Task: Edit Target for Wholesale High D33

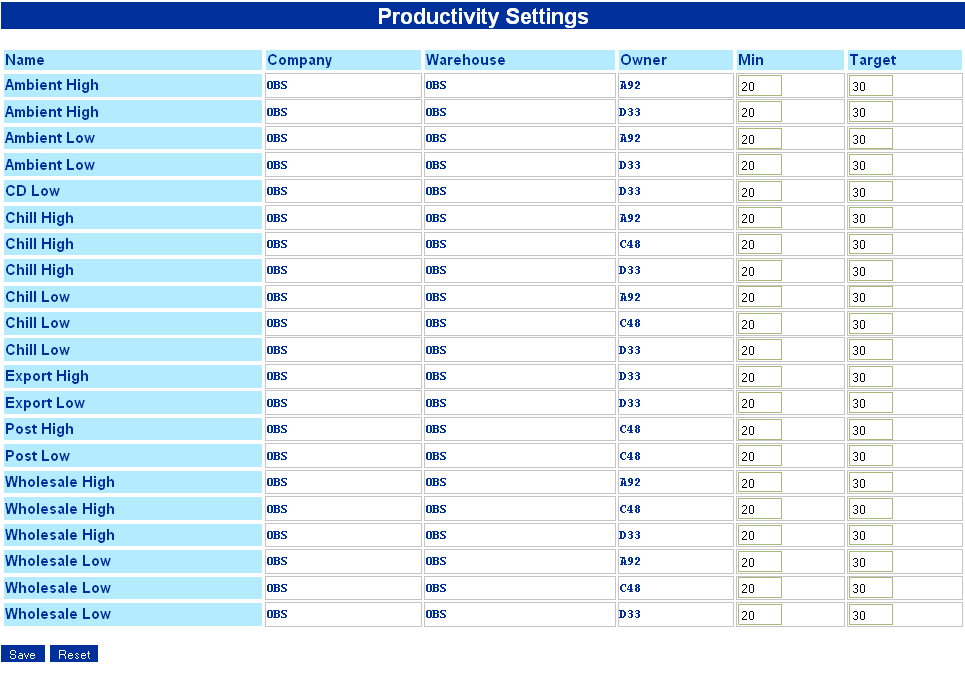Action: [x=871, y=536]
